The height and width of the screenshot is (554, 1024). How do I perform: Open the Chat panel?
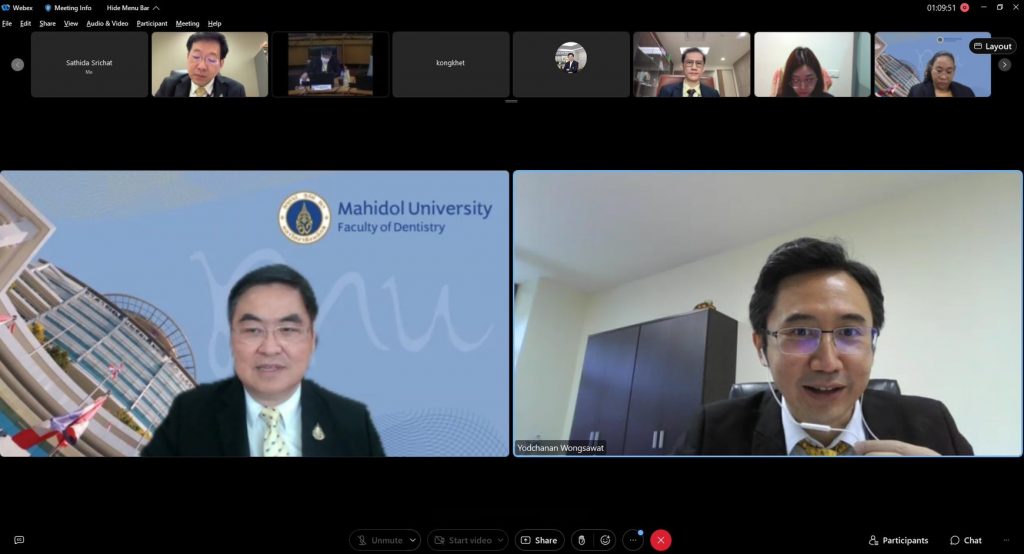tap(966, 540)
